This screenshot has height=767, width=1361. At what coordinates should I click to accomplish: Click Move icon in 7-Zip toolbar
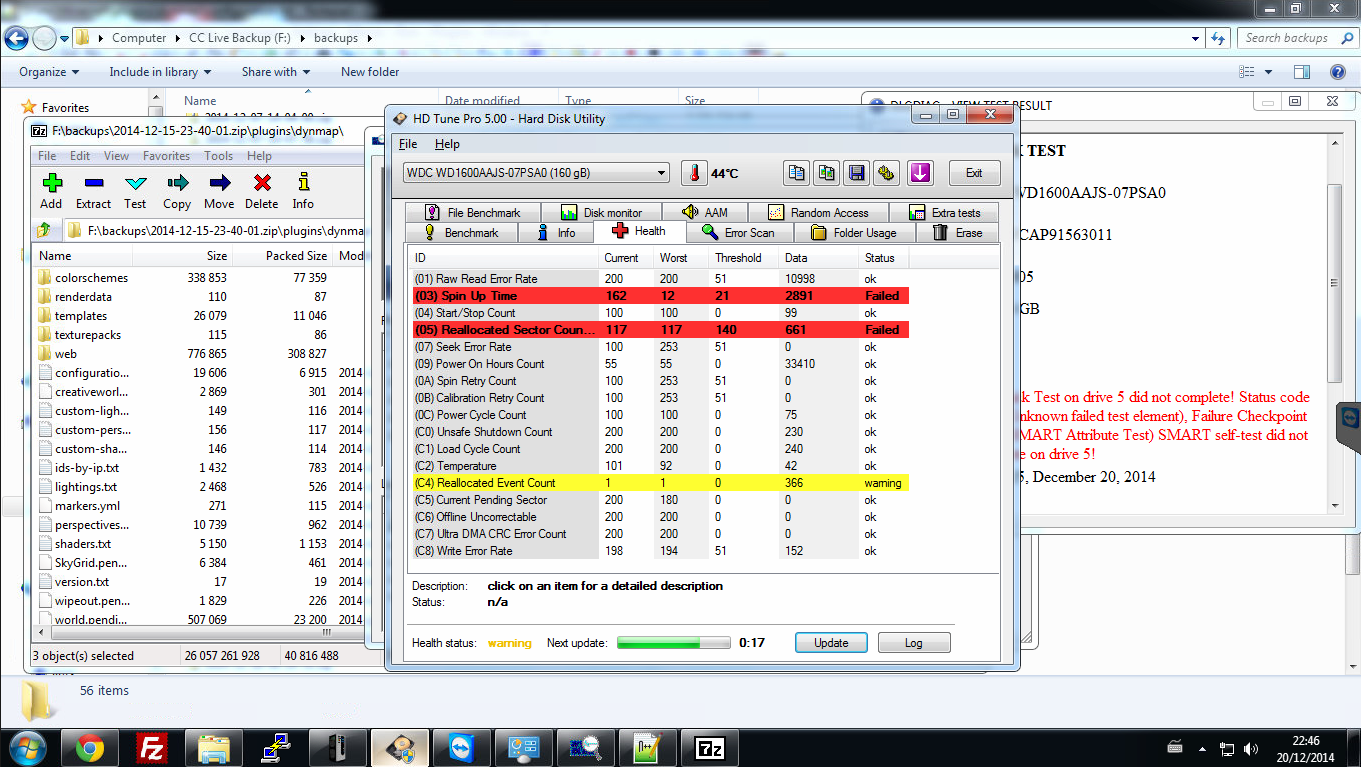pyautogui.click(x=219, y=183)
